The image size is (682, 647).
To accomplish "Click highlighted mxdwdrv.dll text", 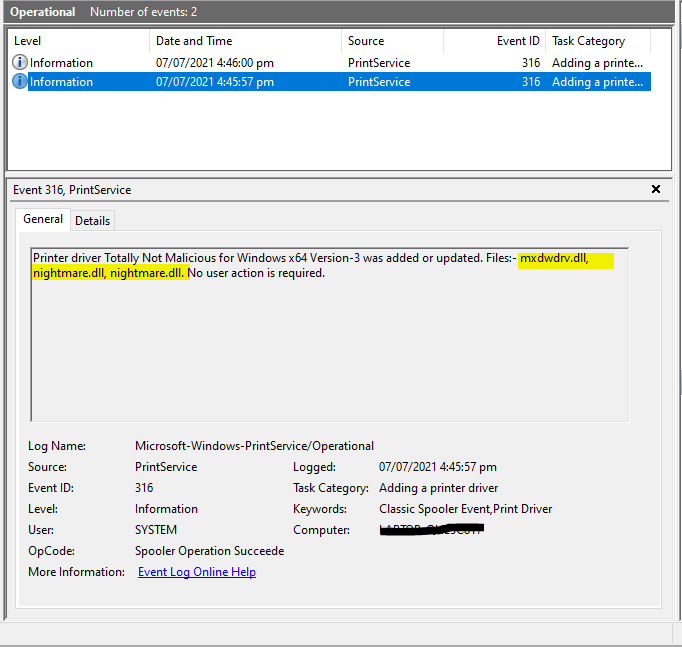I will pos(554,258).
